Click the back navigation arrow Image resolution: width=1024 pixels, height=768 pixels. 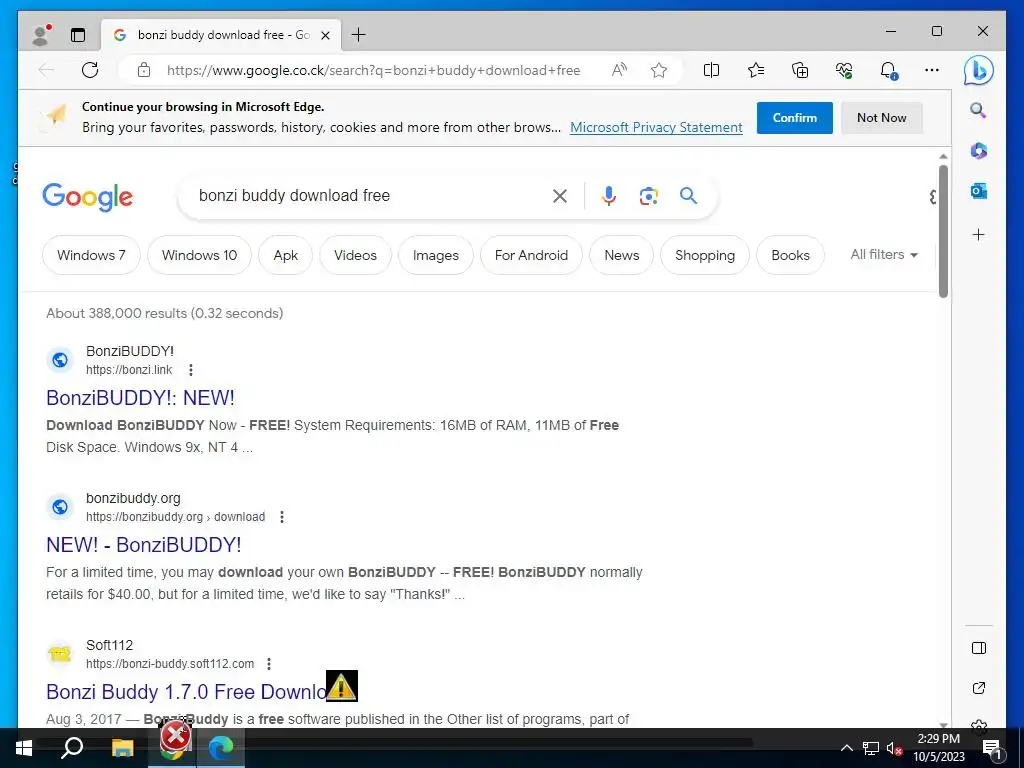click(x=46, y=70)
